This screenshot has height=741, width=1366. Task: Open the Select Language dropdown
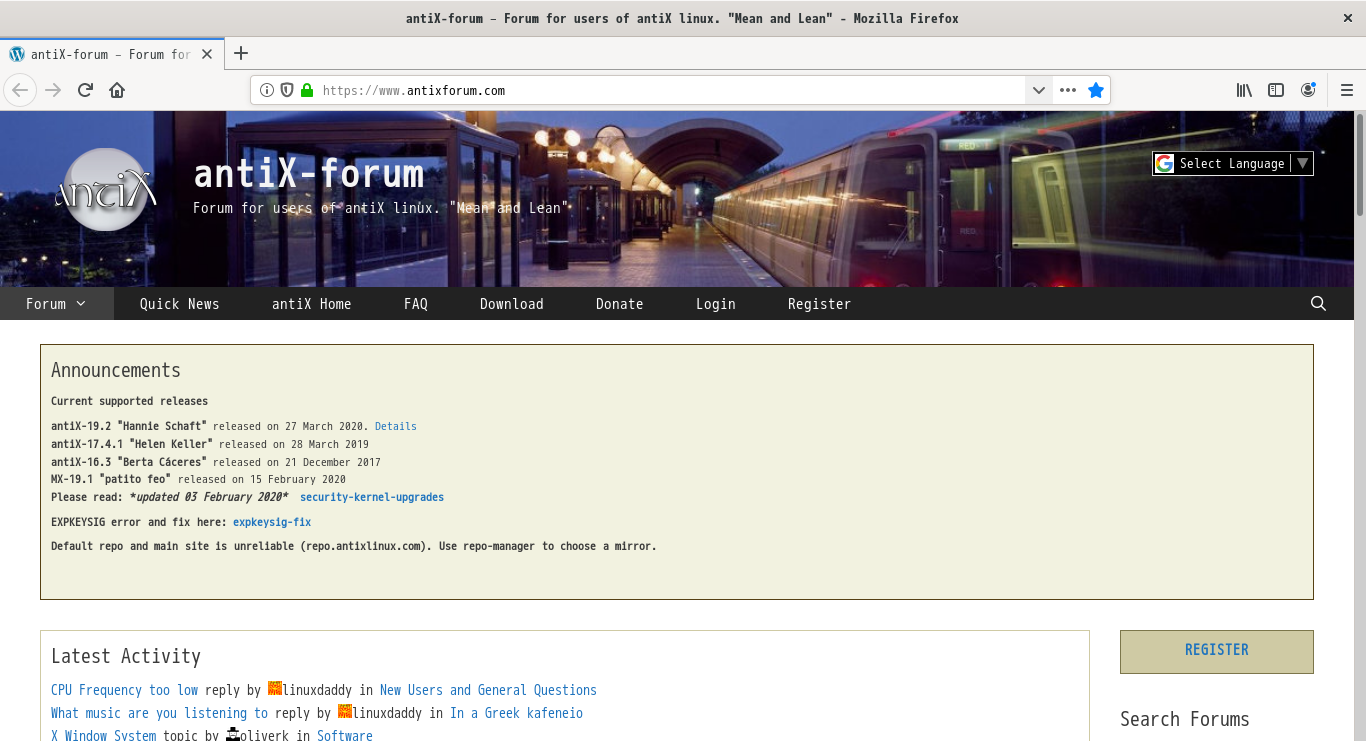[1233, 163]
